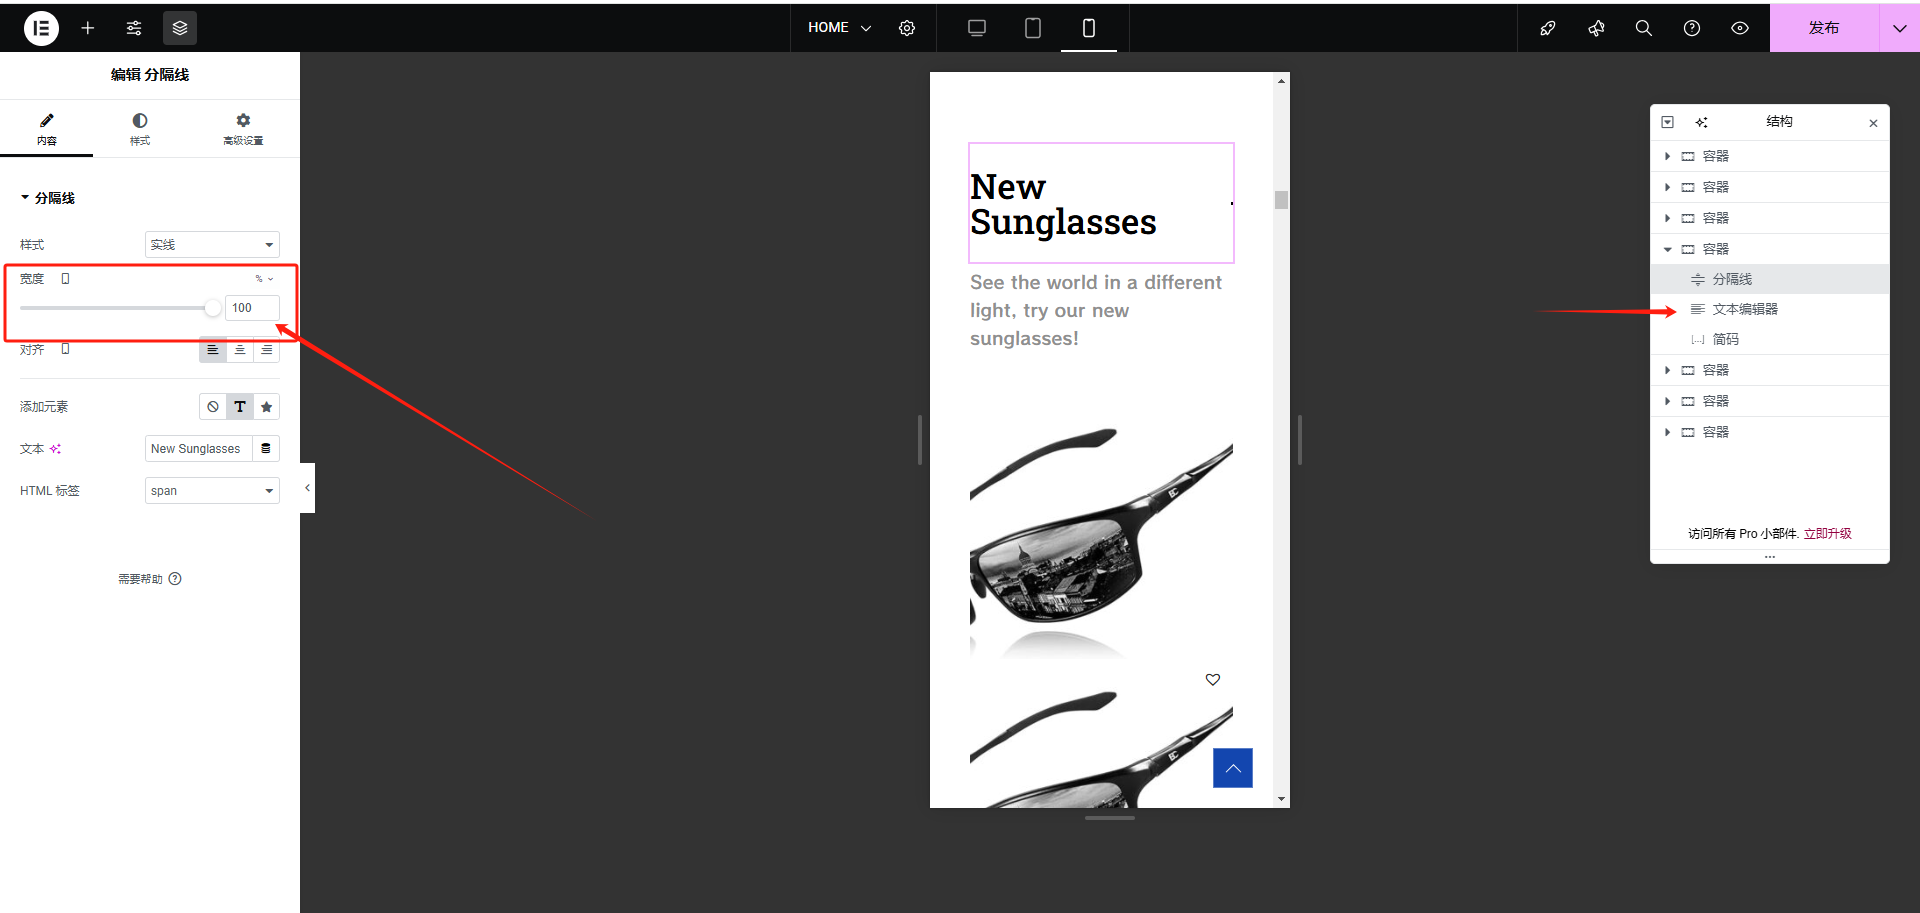This screenshot has height=913, width=1920.
Task: Click the add element plus icon
Action: (x=88, y=28)
